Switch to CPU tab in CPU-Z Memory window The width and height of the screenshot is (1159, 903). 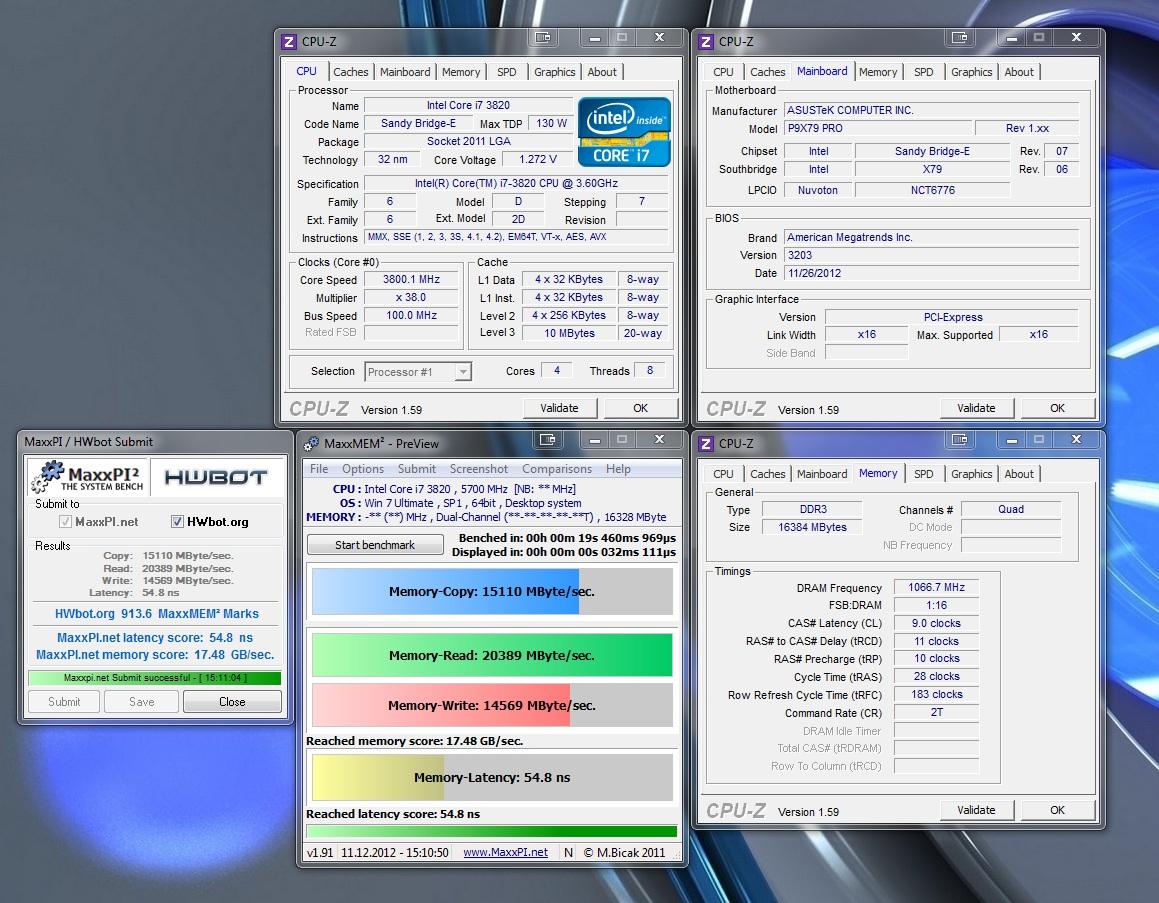point(723,474)
